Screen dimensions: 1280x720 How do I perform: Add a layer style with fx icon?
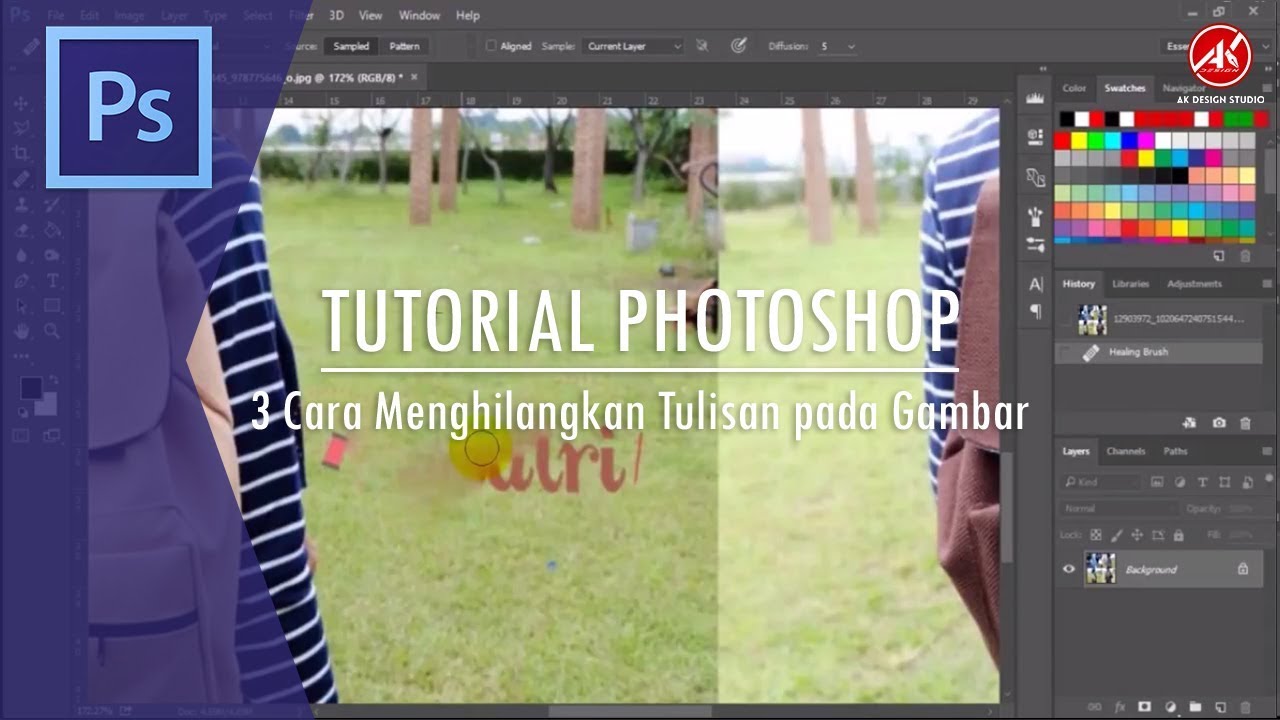click(1121, 706)
